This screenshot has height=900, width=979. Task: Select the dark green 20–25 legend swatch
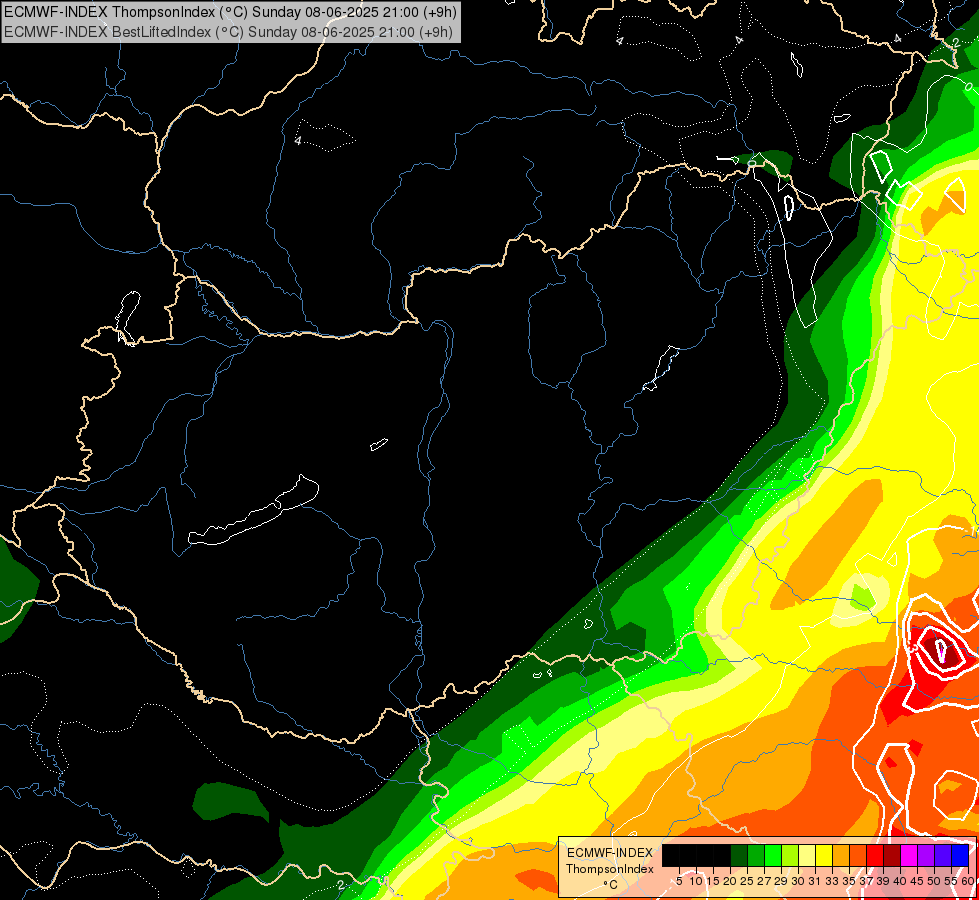tap(739, 855)
